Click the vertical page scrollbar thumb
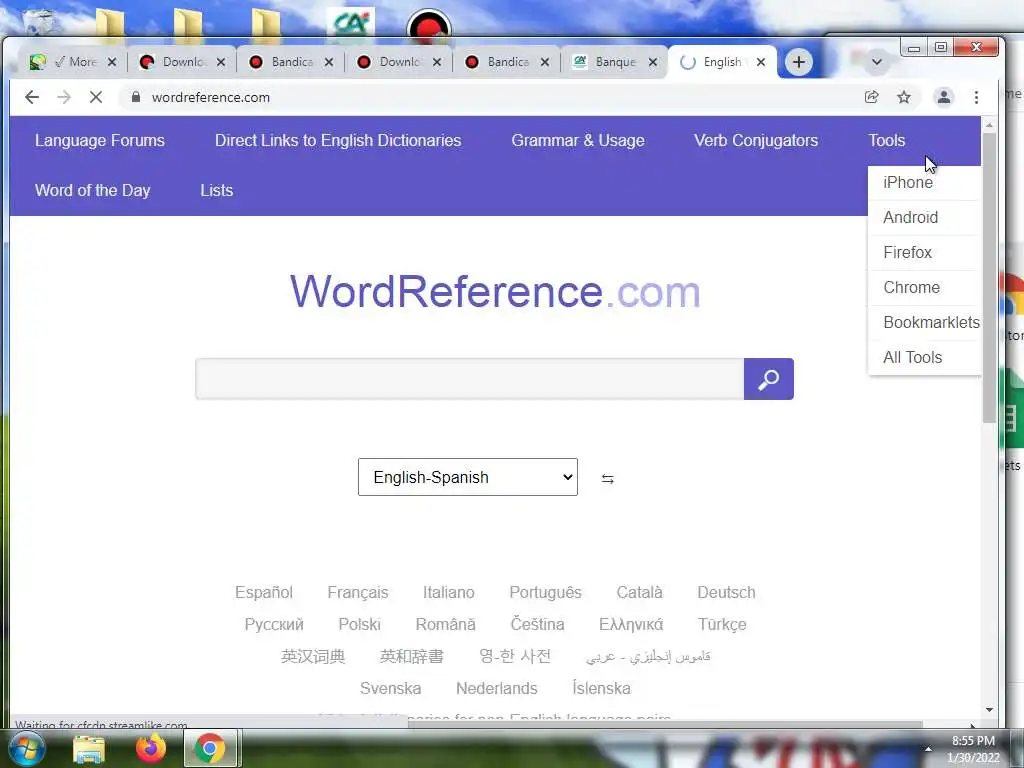The width and height of the screenshot is (1024, 768). click(989, 278)
